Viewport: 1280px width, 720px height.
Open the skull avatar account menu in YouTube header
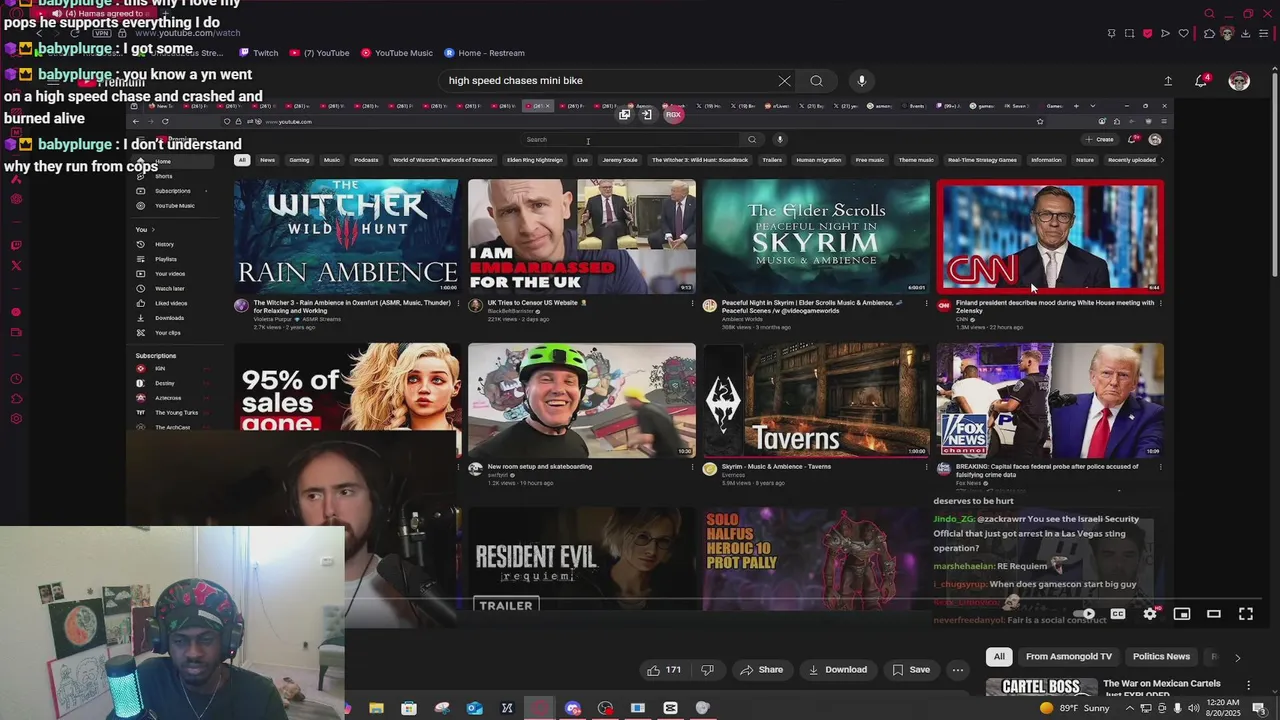[1239, 81]
